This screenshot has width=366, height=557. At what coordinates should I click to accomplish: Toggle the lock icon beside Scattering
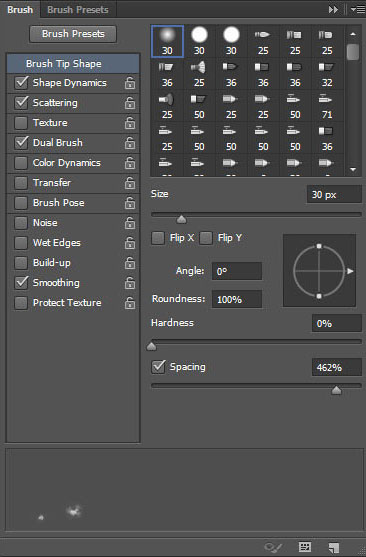point(130,103)
